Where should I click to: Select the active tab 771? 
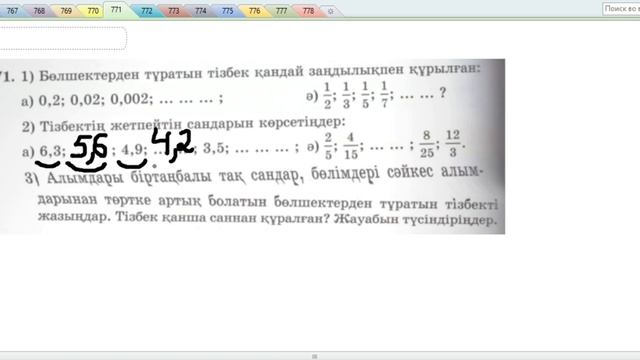(116, 9)
